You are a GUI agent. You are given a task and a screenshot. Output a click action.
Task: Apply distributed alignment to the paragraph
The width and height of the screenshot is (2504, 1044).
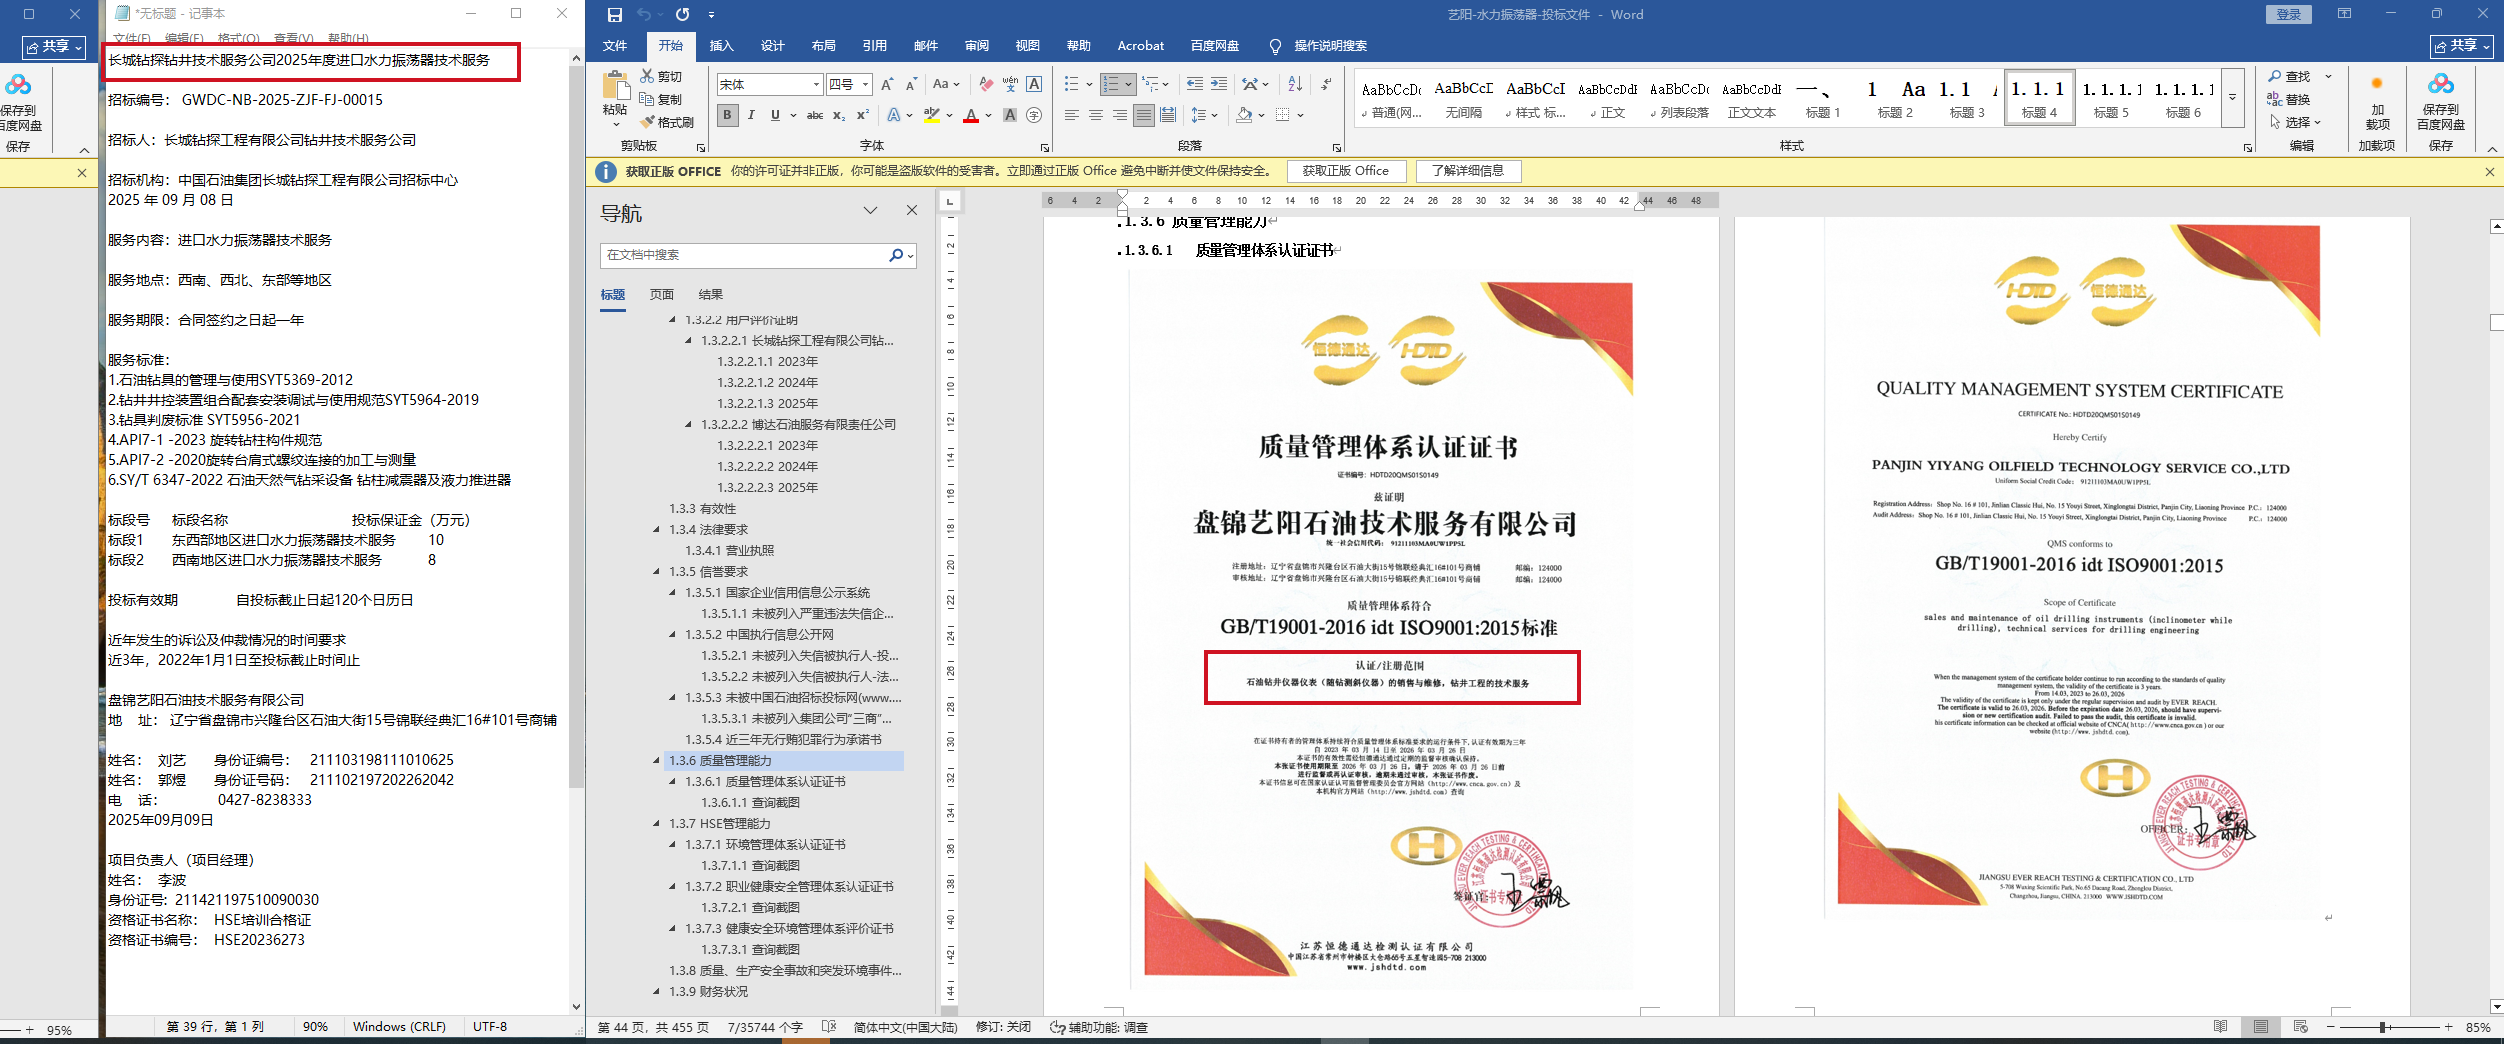(1168, 115)
